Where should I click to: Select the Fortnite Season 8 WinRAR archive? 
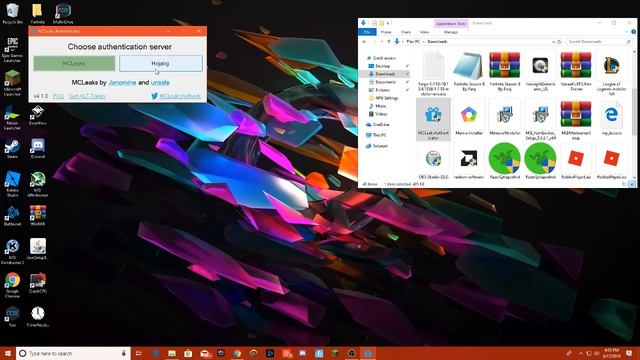(504, 71)
